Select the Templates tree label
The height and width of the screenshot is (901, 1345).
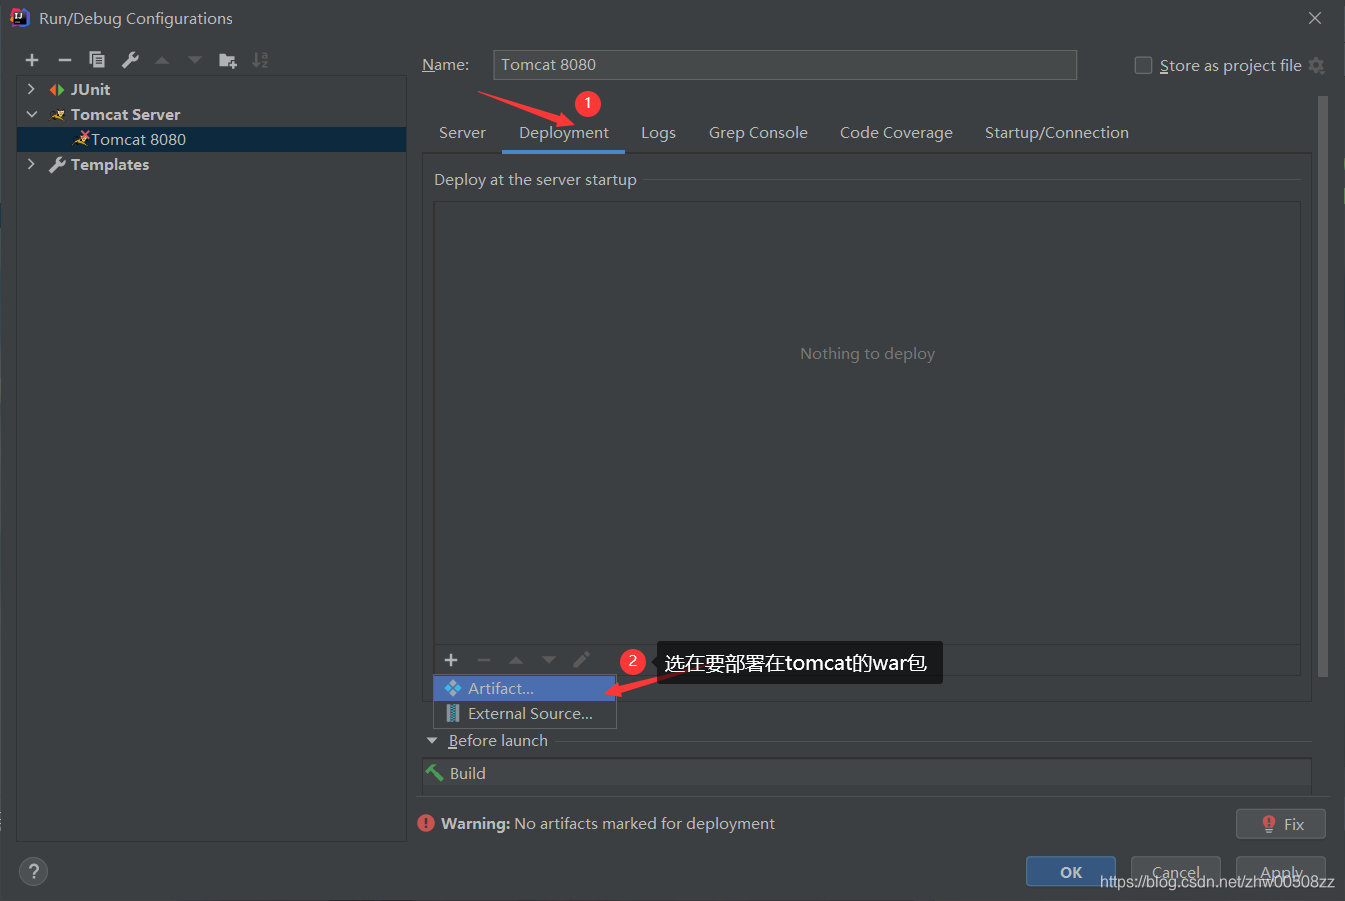click(110, 165)
